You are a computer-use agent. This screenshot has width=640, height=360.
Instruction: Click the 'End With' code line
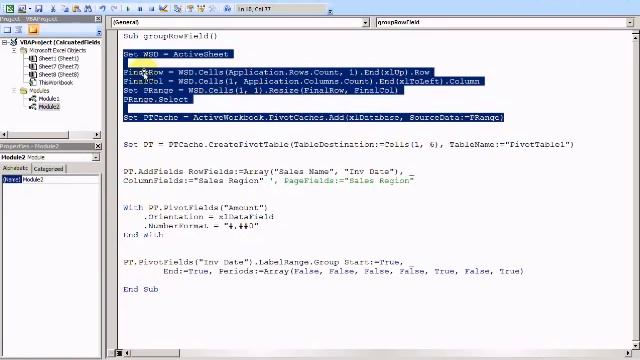coord(143,235)
